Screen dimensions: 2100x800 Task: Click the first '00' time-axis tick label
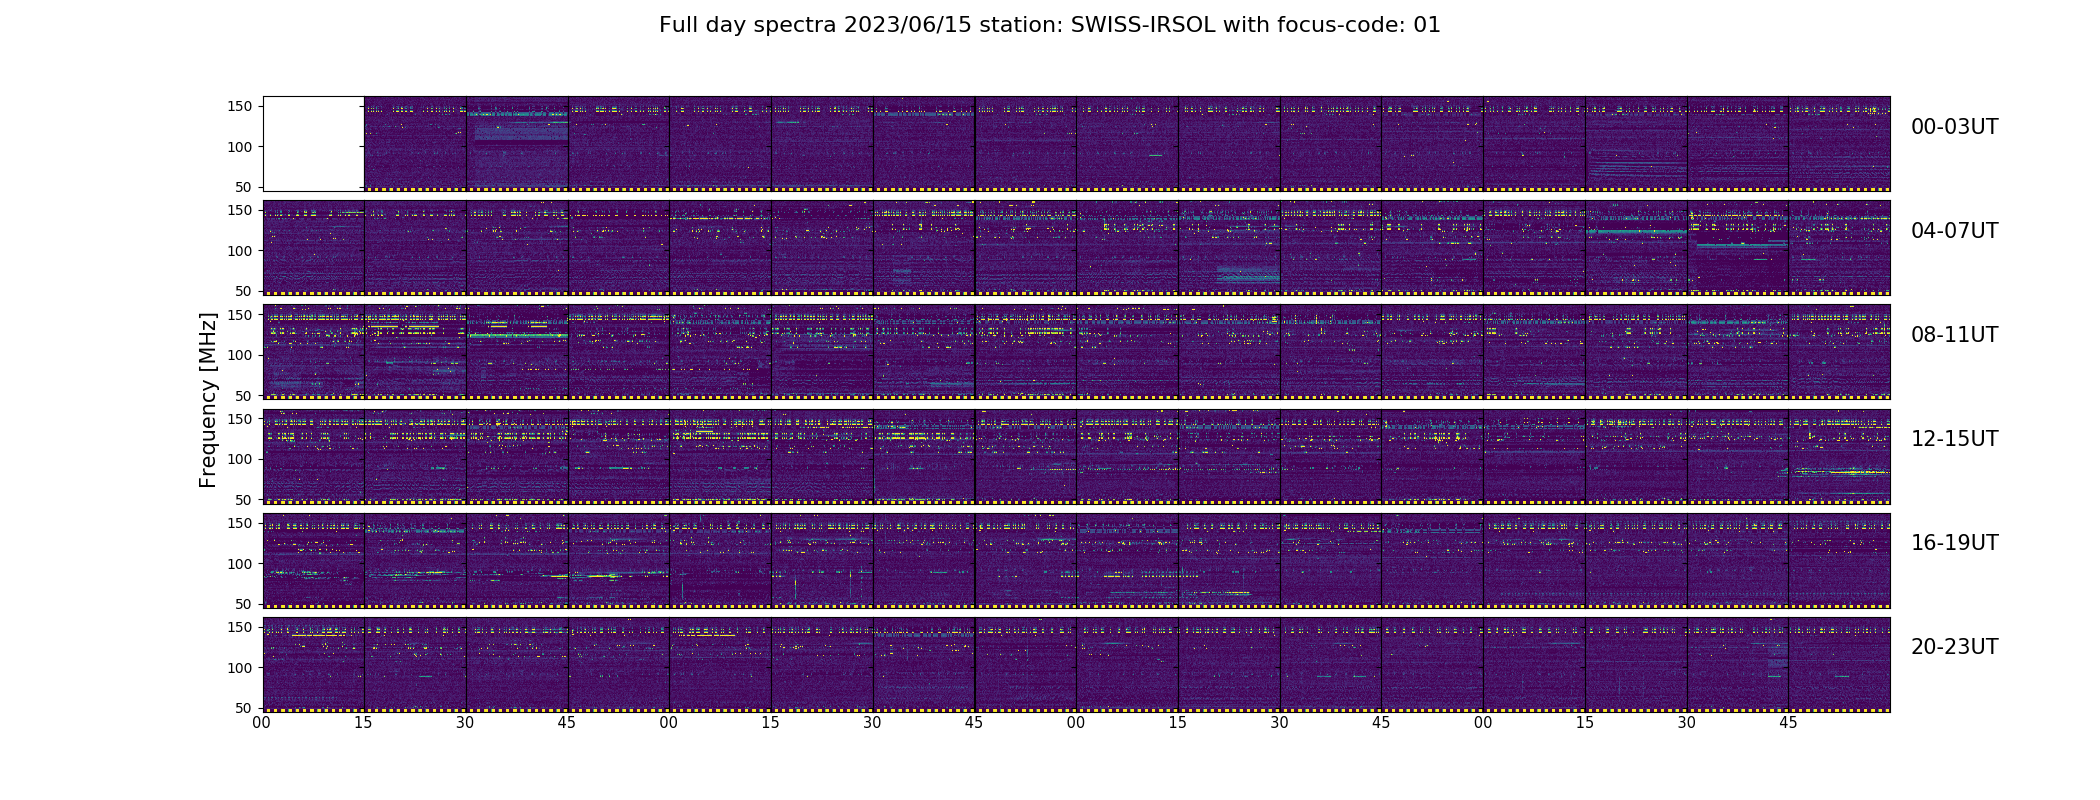click(262, 723)
